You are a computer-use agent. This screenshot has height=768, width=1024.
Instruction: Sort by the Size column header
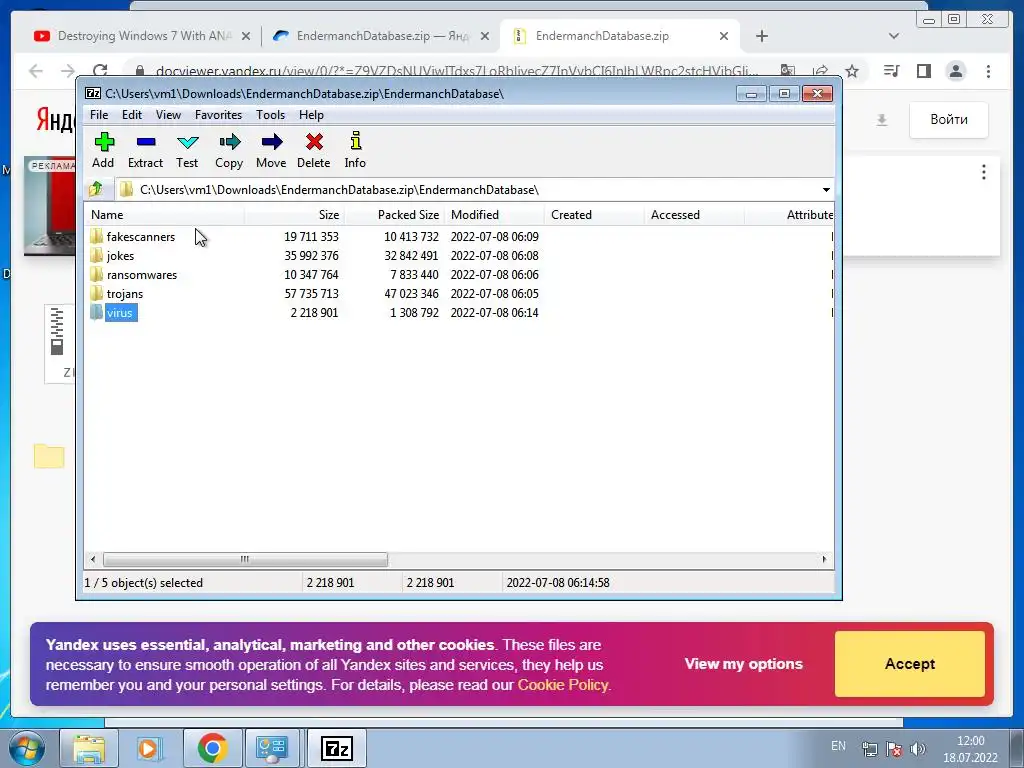[x=294, y=215]
